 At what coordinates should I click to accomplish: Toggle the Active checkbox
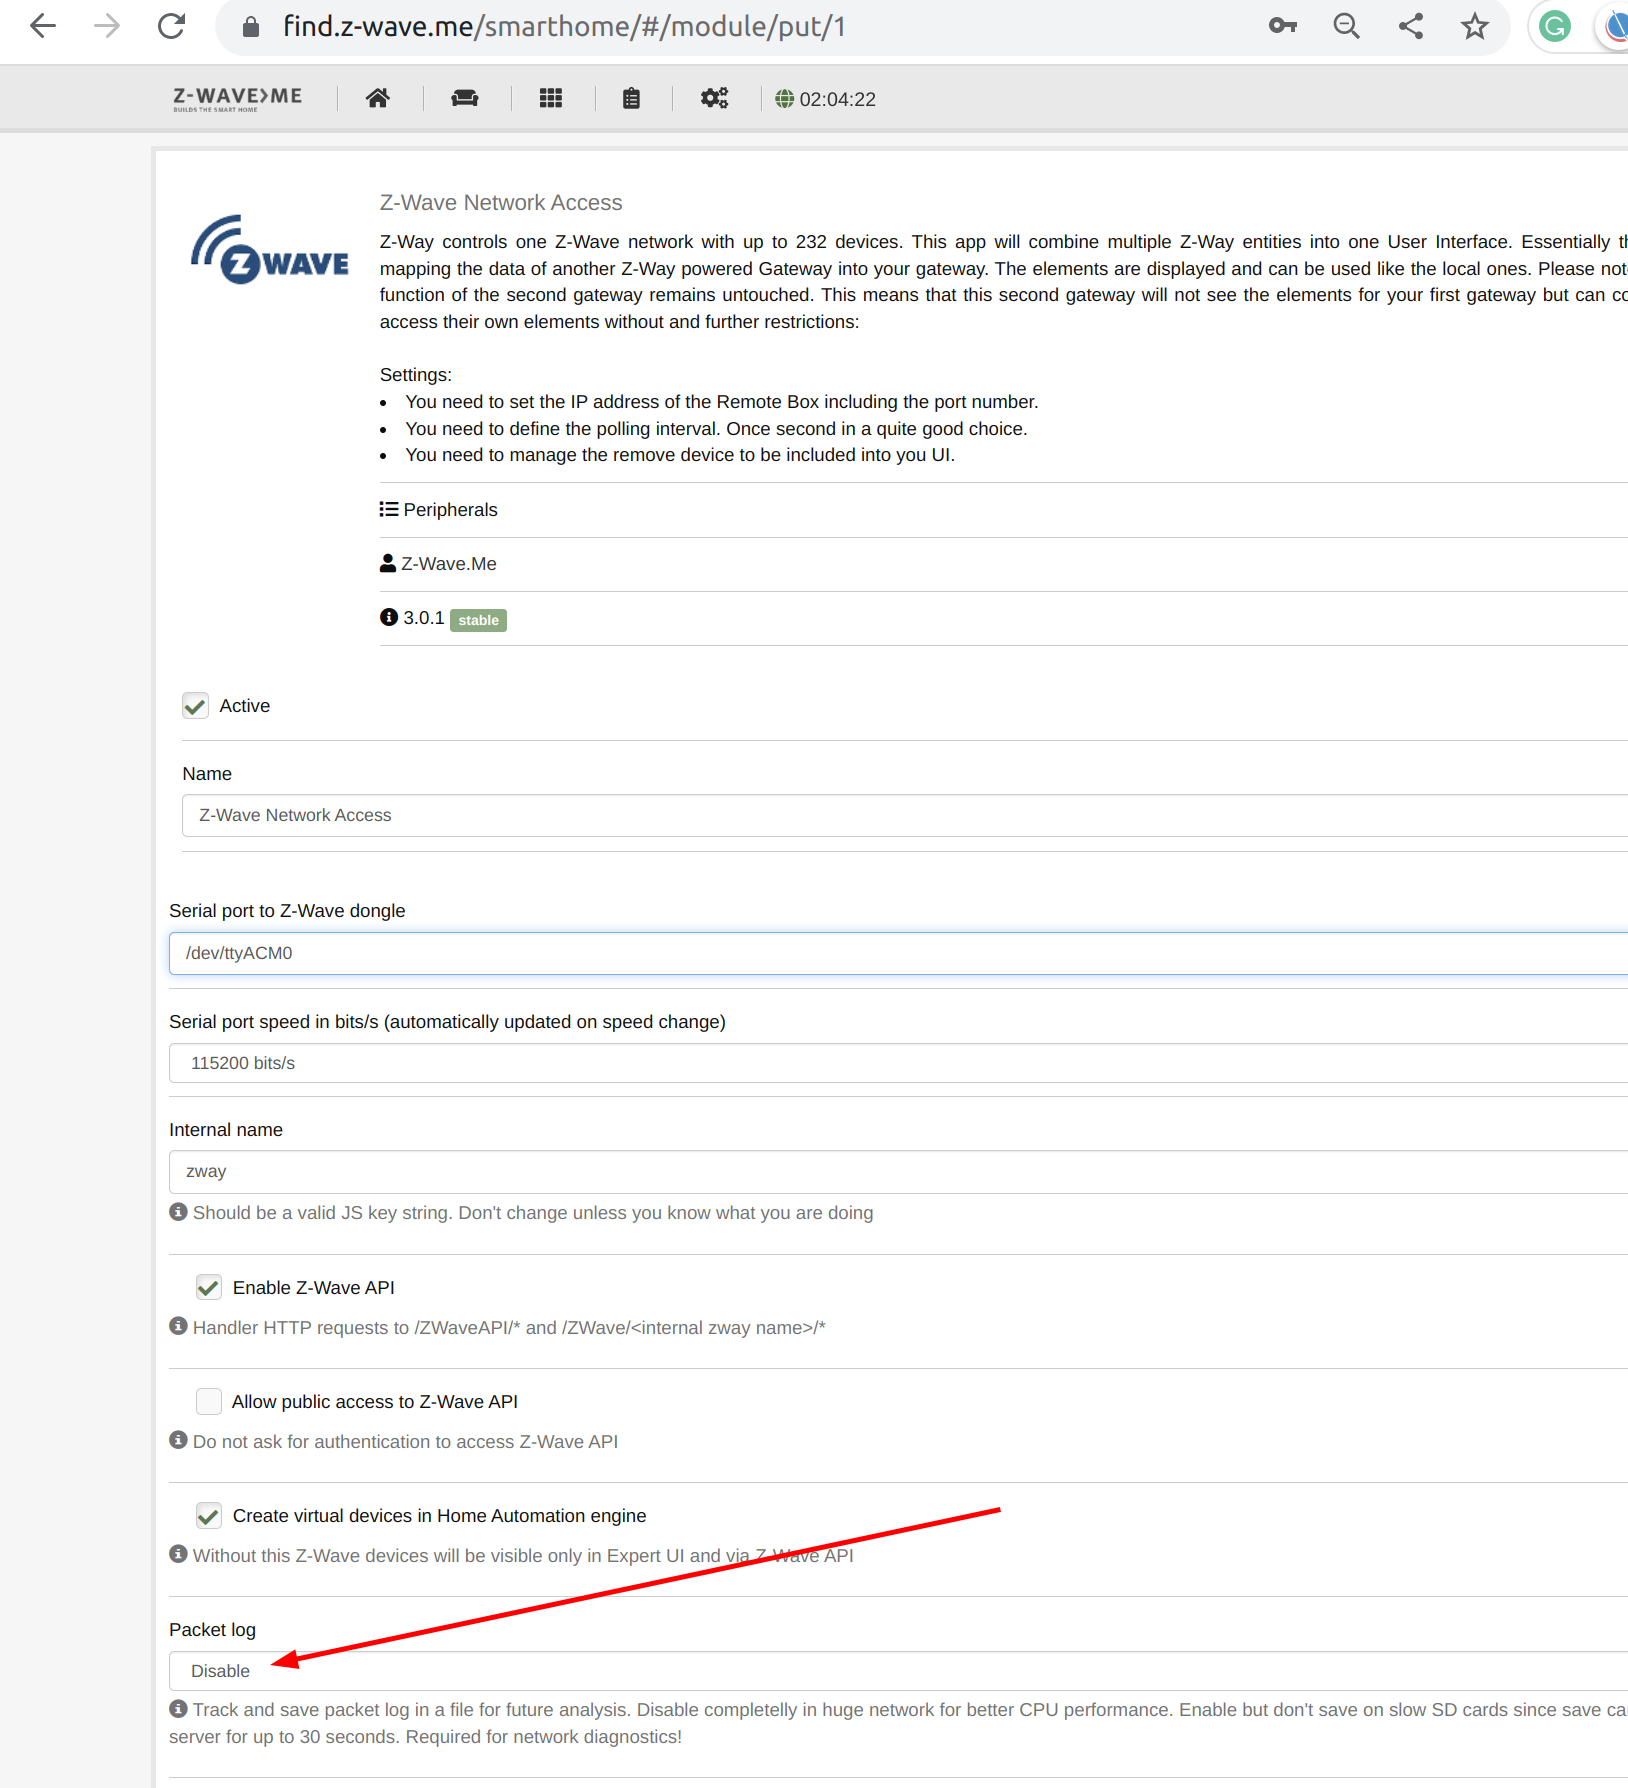196,706
